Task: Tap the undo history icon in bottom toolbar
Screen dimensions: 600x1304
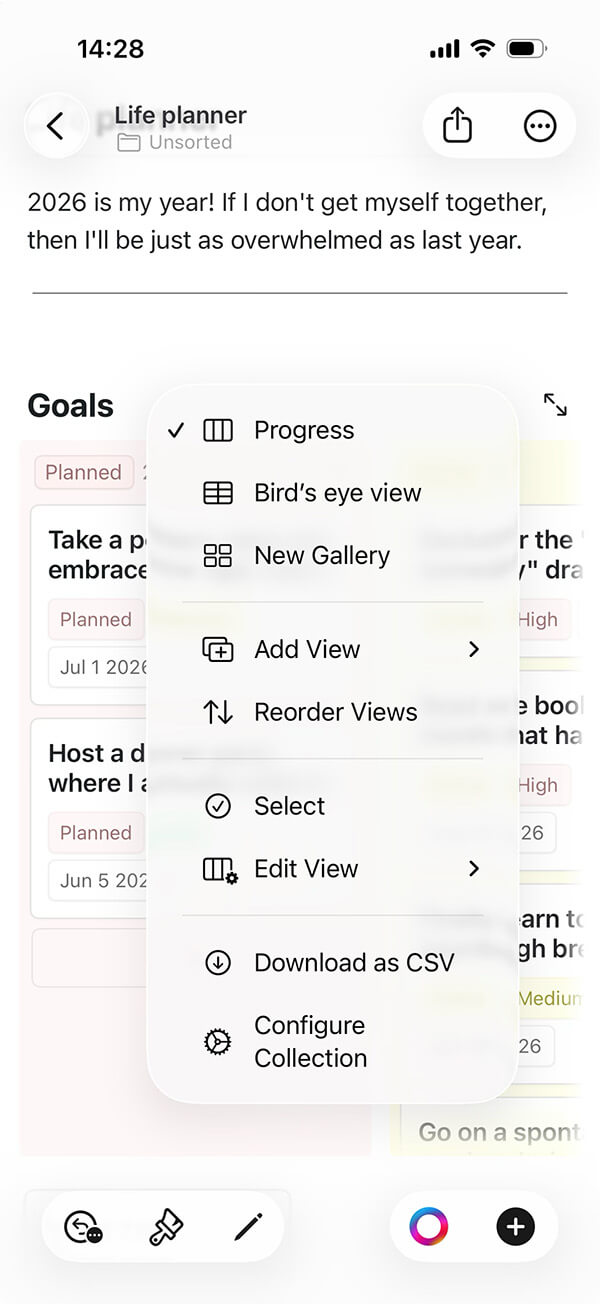Action: point(82,1226)
